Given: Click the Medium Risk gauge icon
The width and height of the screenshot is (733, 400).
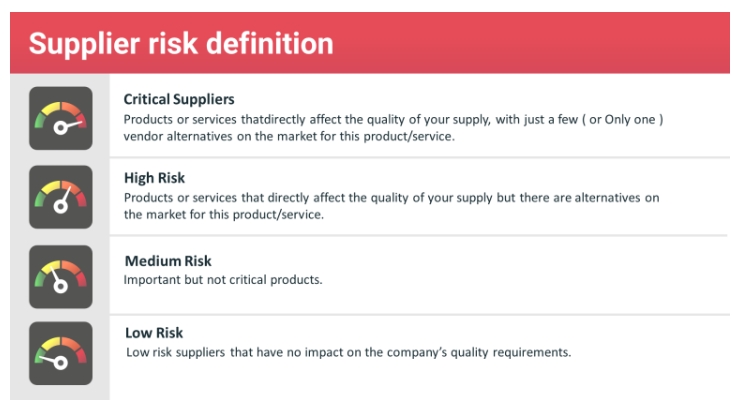Looking at the screenshot, I should click(x=61, y=277).
